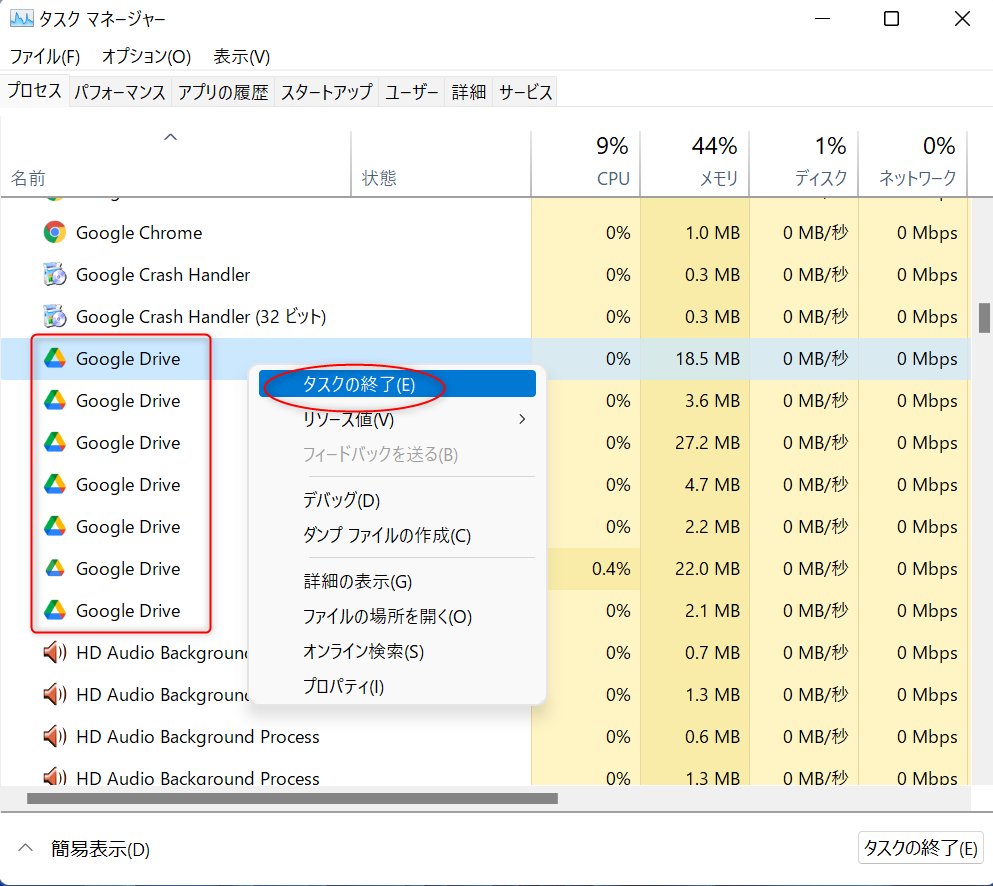Choose タスクの終了(E) in the context menu

coord(397,384)
